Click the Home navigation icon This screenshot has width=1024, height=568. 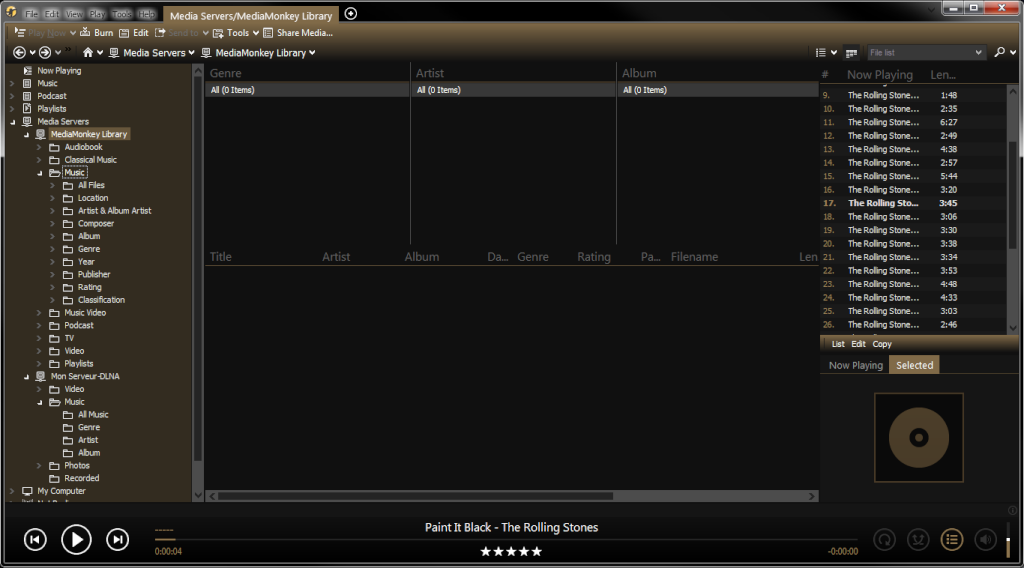[x=88, y=52]
